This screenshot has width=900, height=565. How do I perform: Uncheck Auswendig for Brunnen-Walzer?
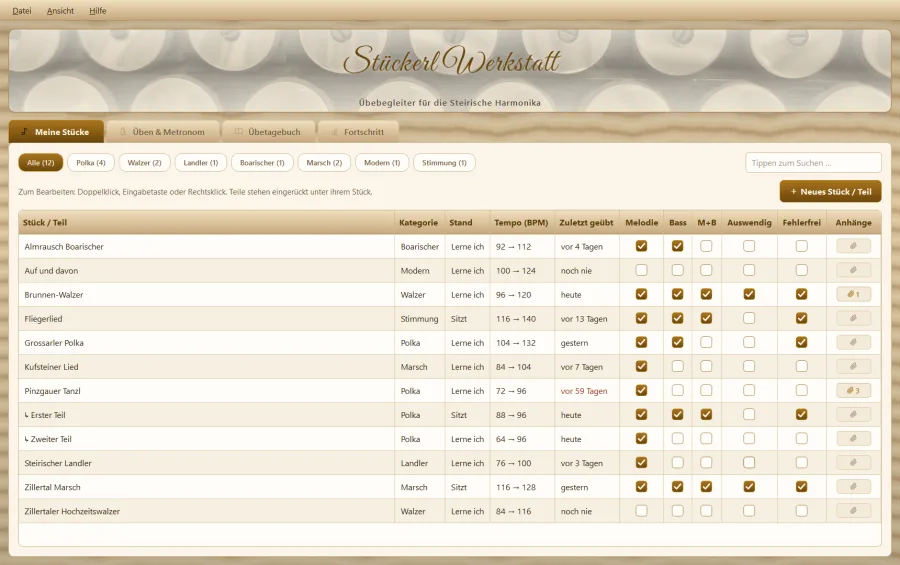point(749,295)
